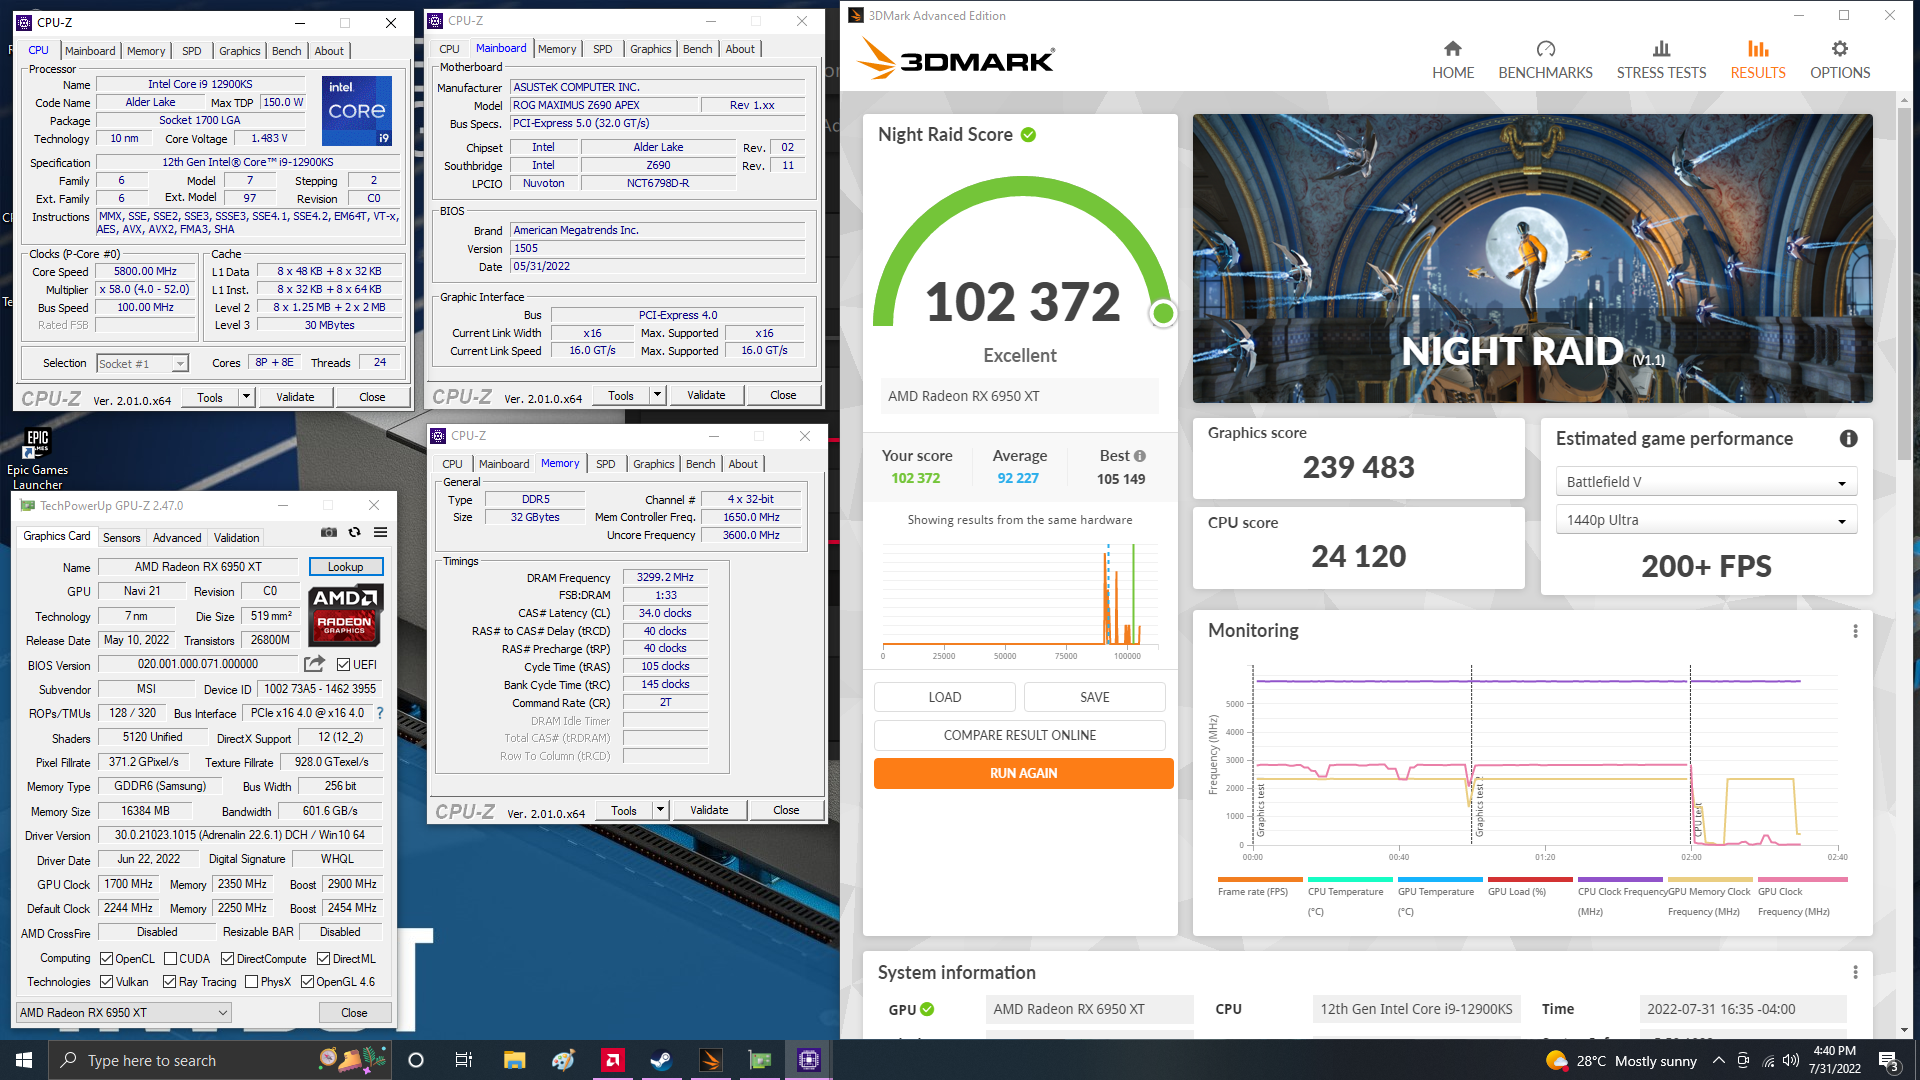Open Tools dropdown arrow in CPU-Z Mainboard window
Screen dimensions: 1920x1080
(x=657, y=396)
